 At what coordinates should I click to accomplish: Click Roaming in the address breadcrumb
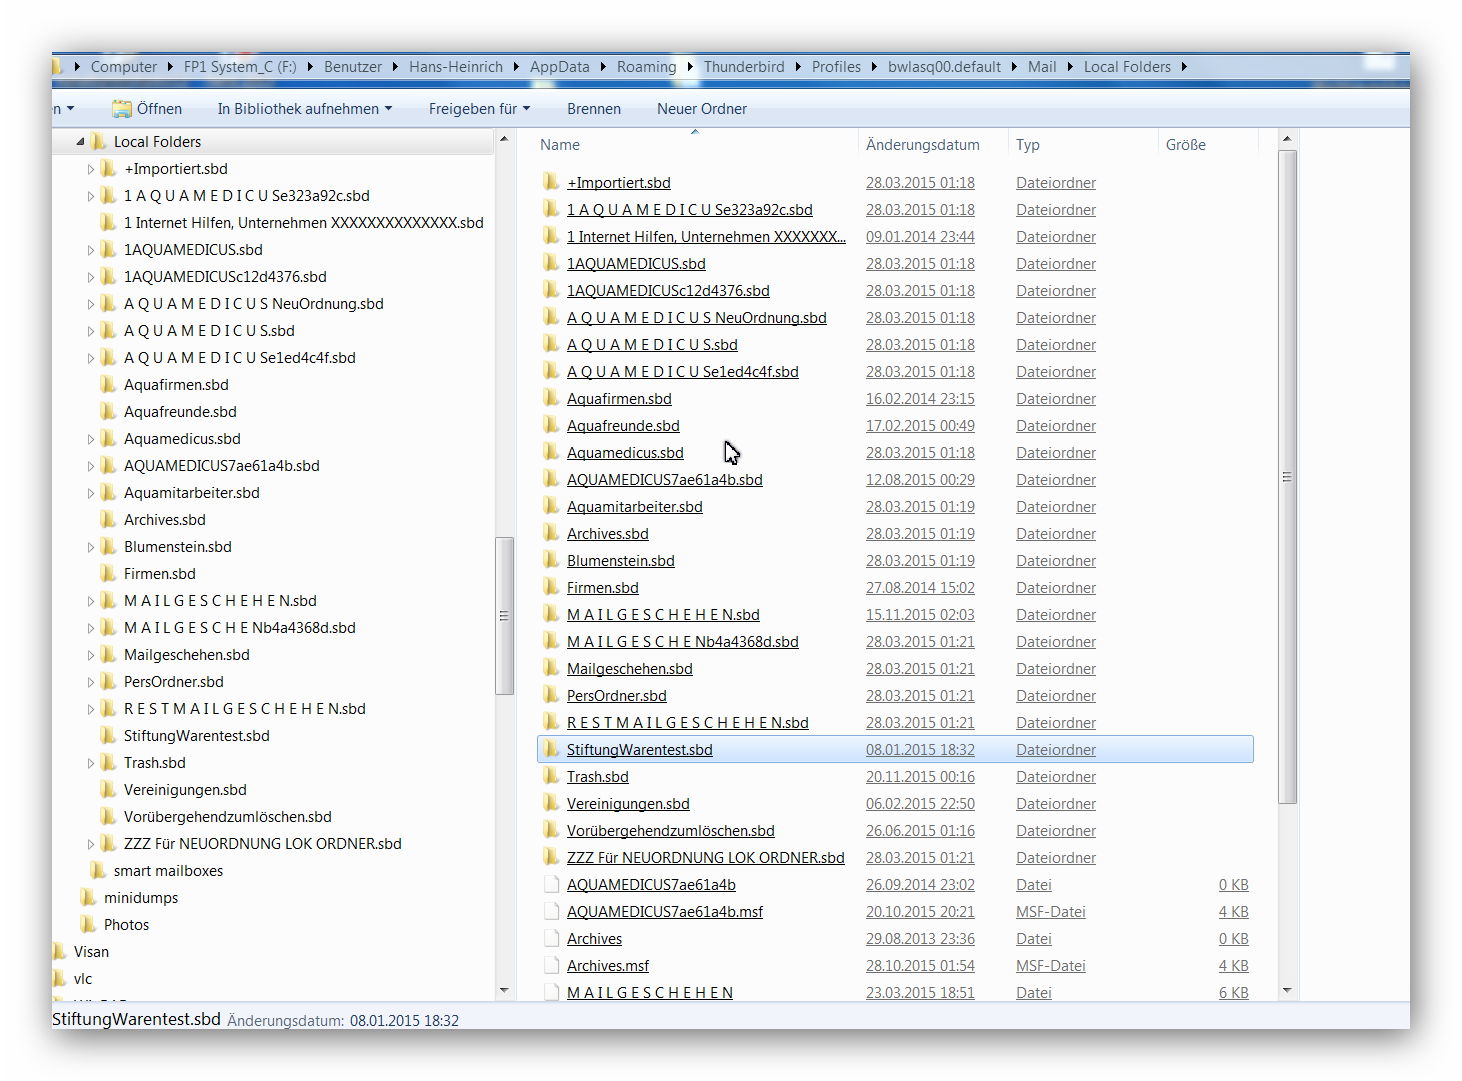[646, 66]
